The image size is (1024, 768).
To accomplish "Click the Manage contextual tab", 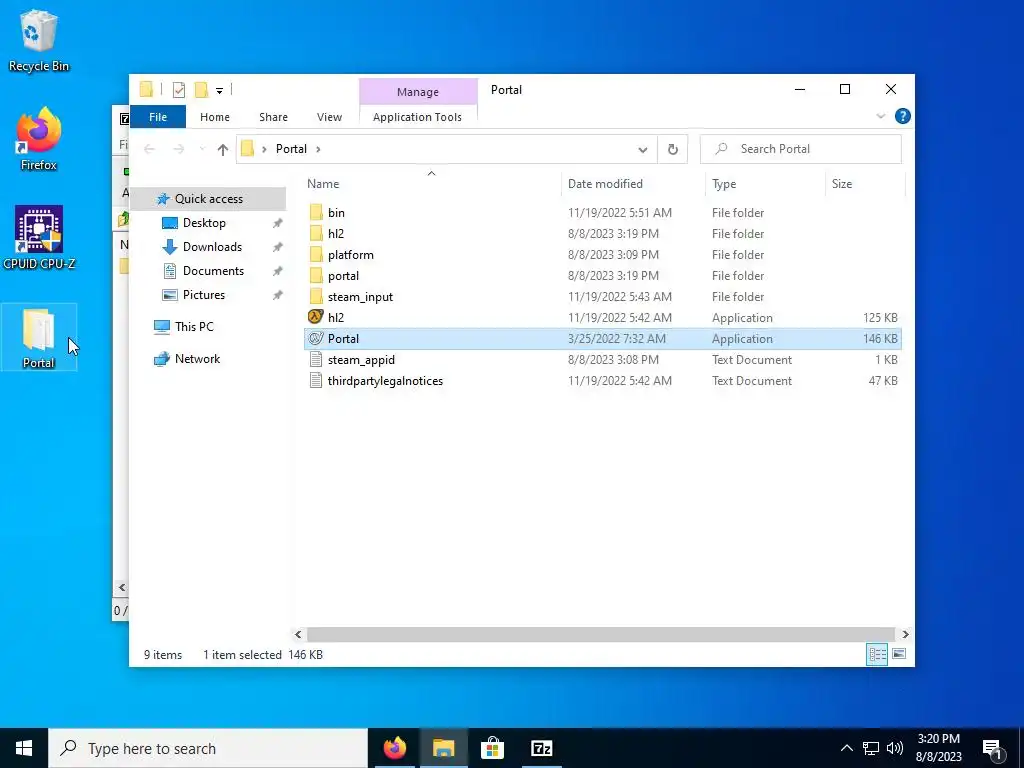I will 418,92.
